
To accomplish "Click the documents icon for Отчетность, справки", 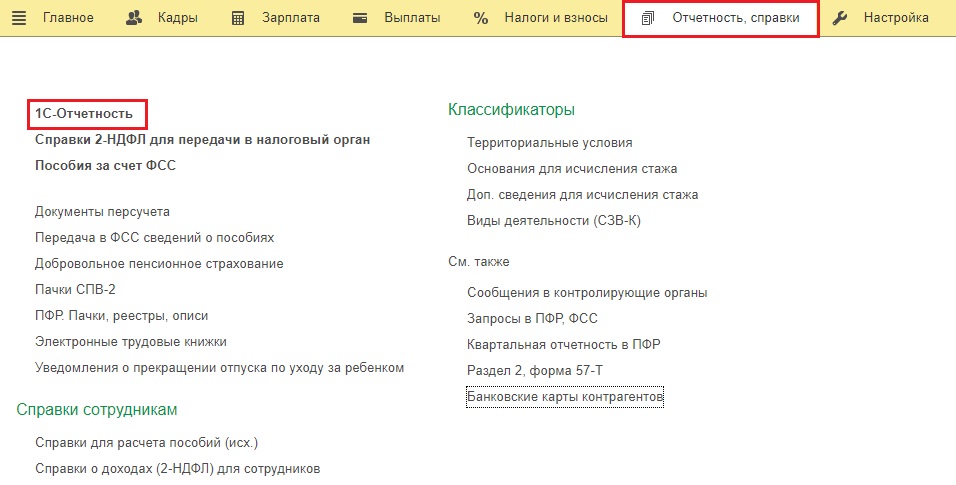I will 647,18.
